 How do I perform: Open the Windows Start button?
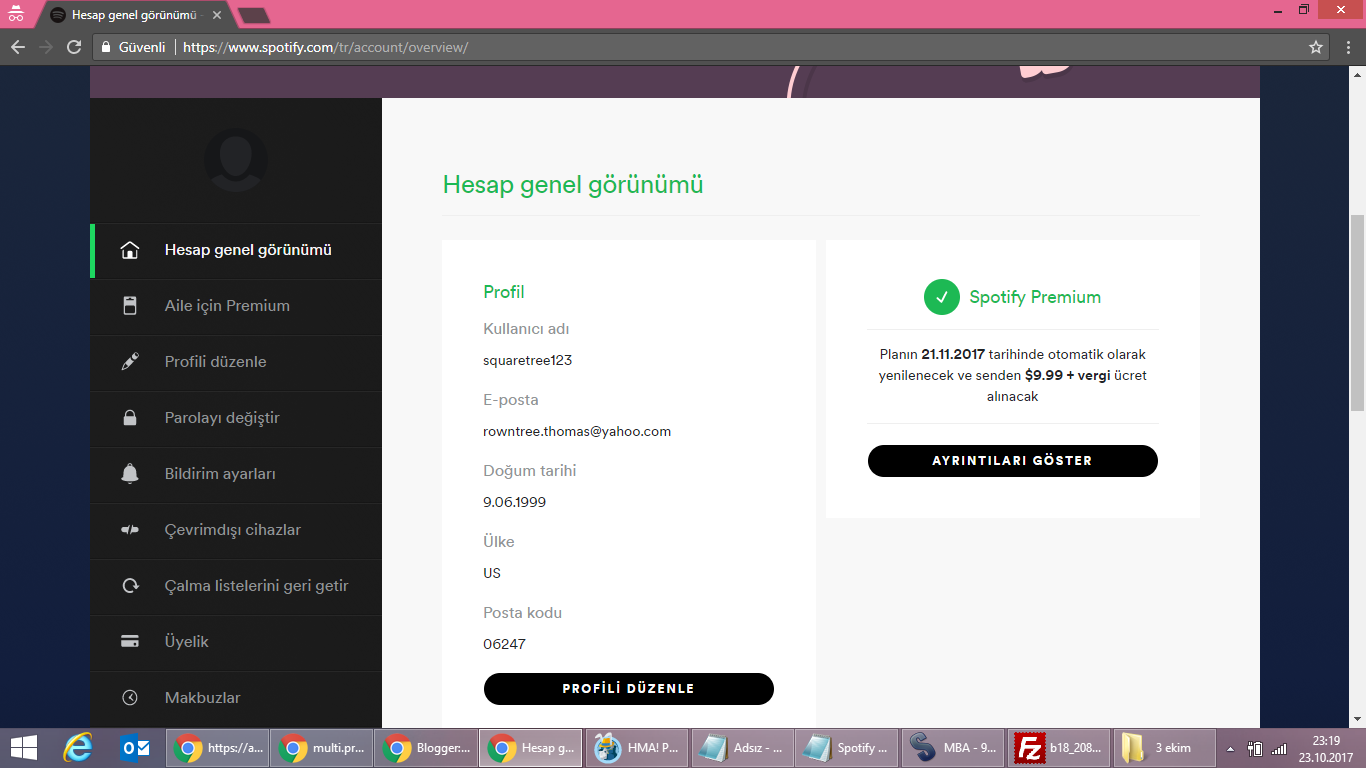(x=23, y=748)
